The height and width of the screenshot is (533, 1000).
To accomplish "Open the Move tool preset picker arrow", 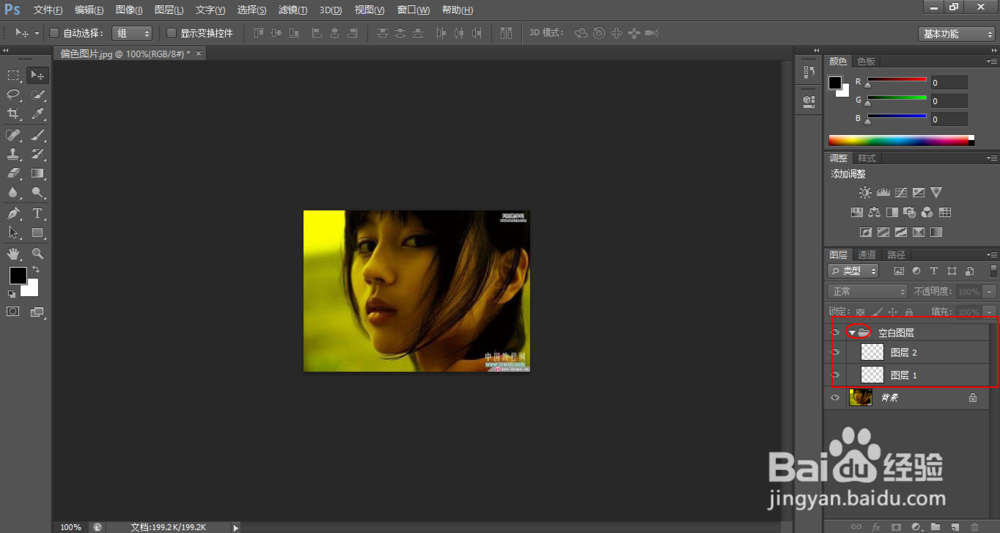I will [37, 33].
